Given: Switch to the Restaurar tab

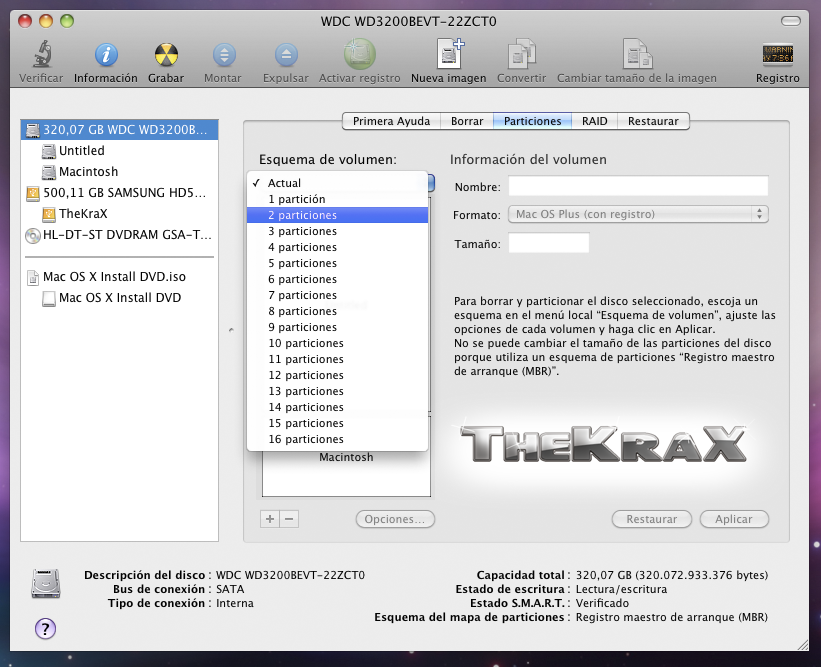Looking at the screenshot, I should [x=653, y=121].
